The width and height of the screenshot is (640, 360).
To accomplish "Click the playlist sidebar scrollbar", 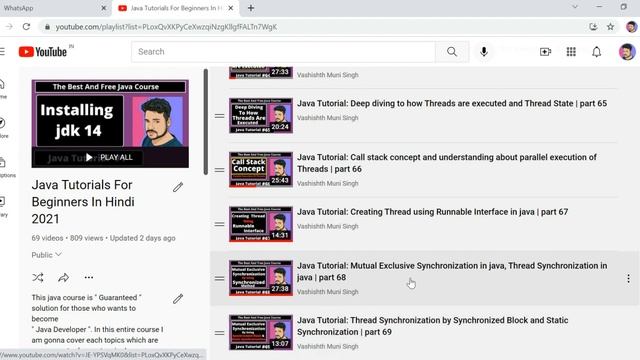I will point(206,122).
